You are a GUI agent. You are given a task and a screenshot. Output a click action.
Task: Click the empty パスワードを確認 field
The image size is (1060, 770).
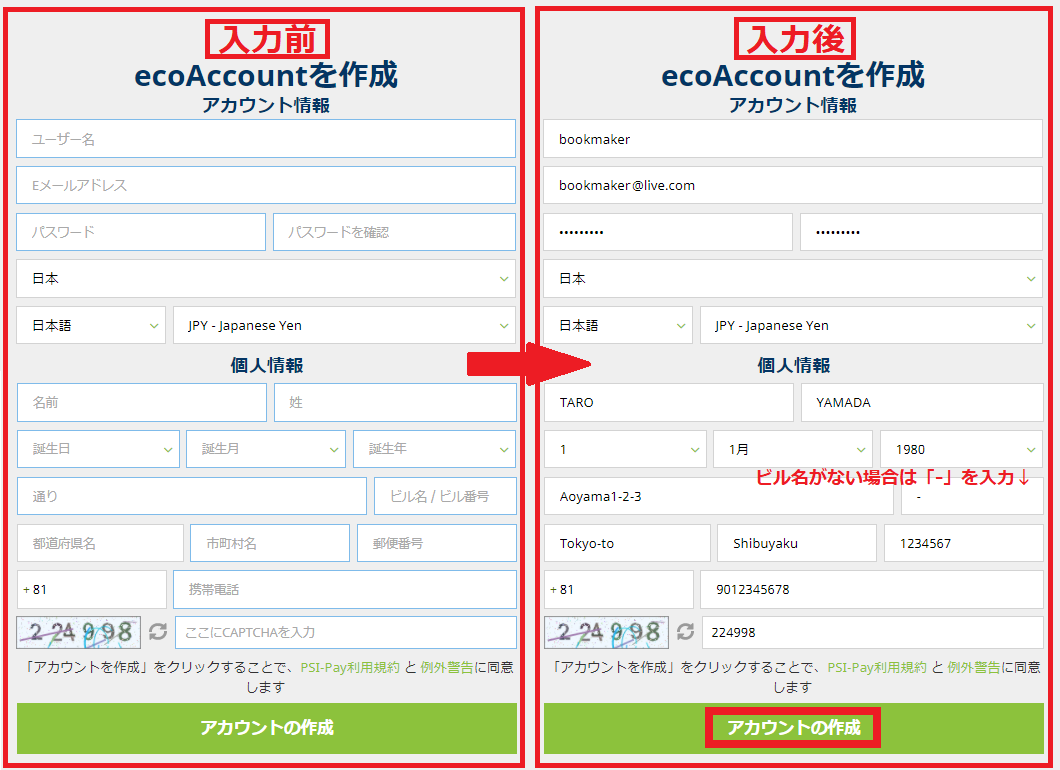click(x=394, y=232)
